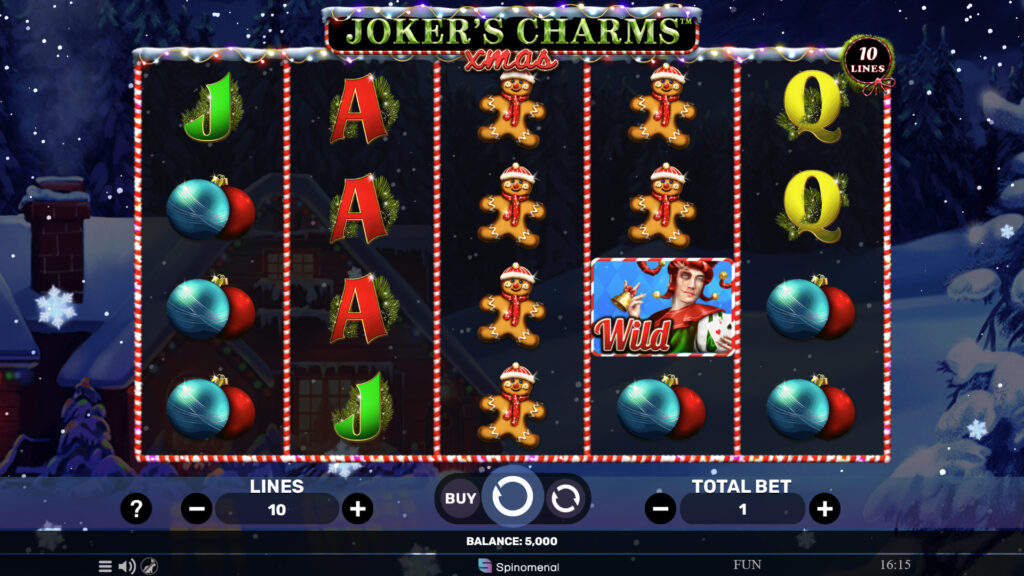Click the lines value field showing 10

(x=277, y=509)
